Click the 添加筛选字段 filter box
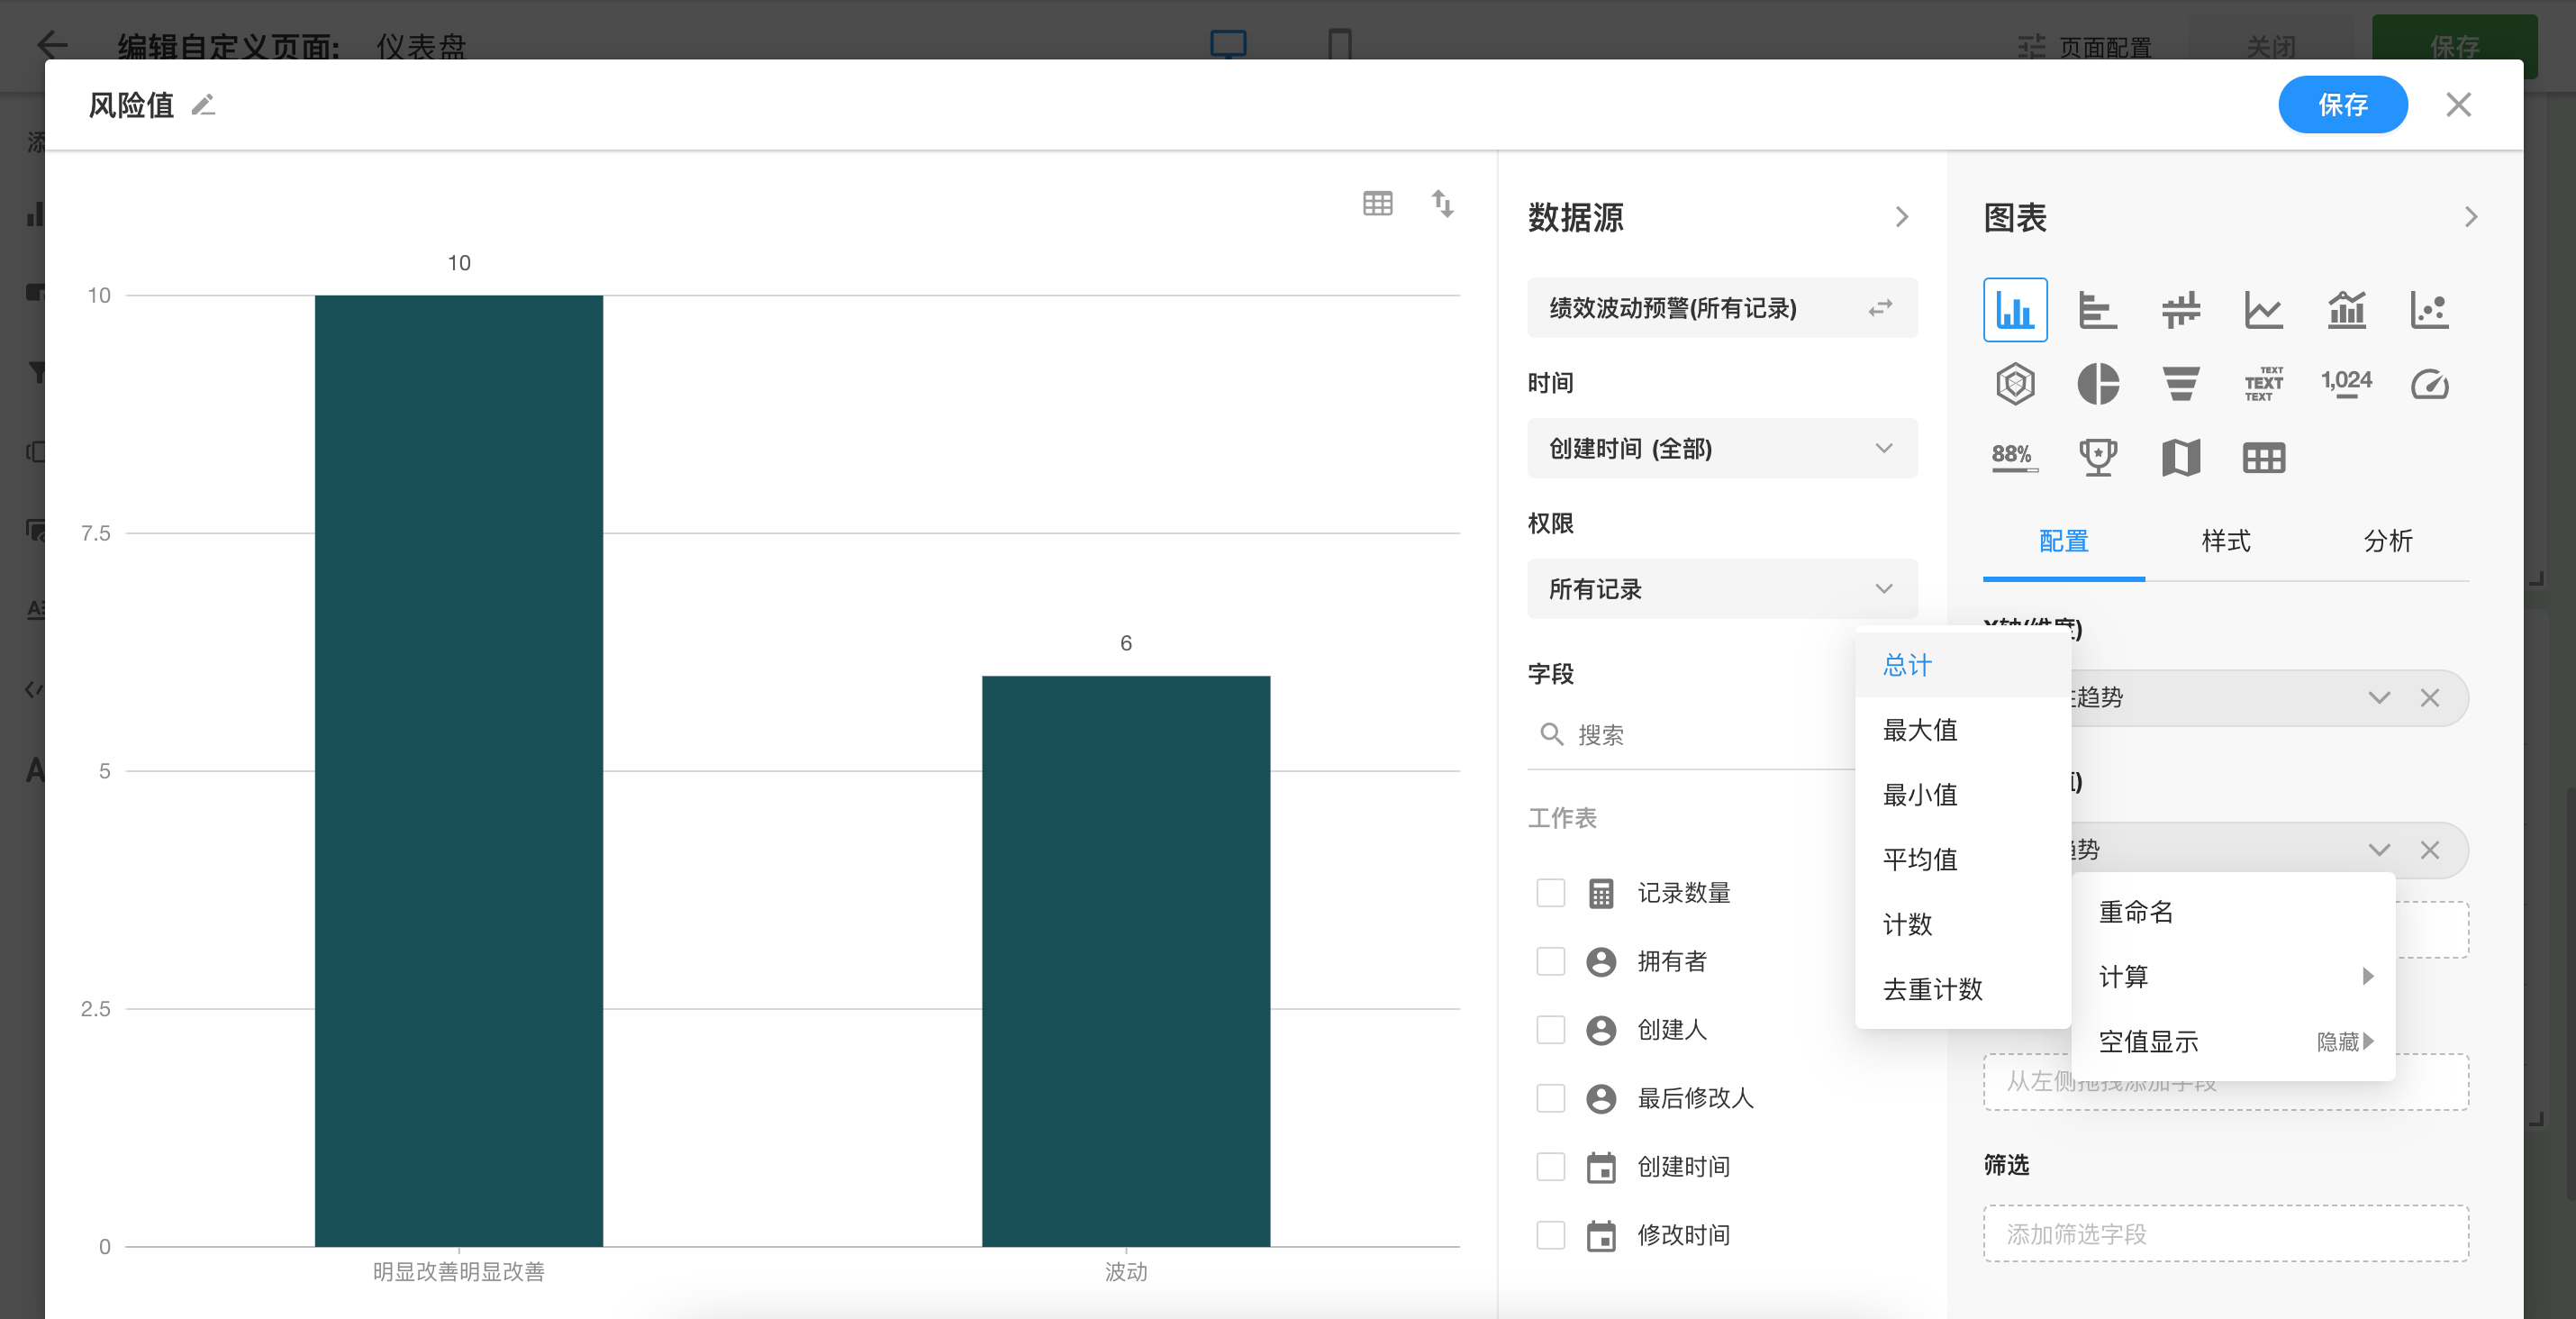The height and width of the screenshot is (1319, 2576). [x=2226, y=1235]
